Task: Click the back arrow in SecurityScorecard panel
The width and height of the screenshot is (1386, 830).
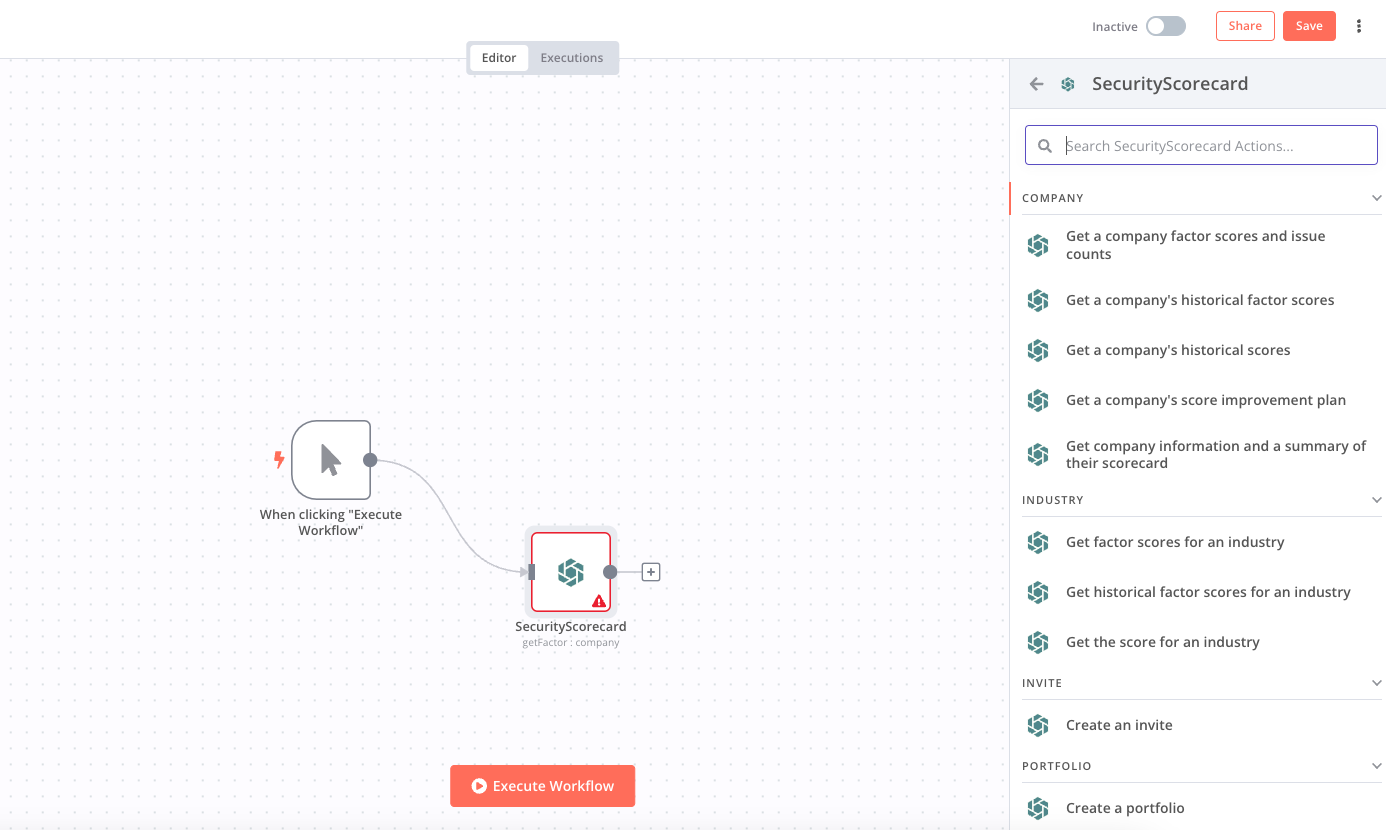Action: [1036, 84]
